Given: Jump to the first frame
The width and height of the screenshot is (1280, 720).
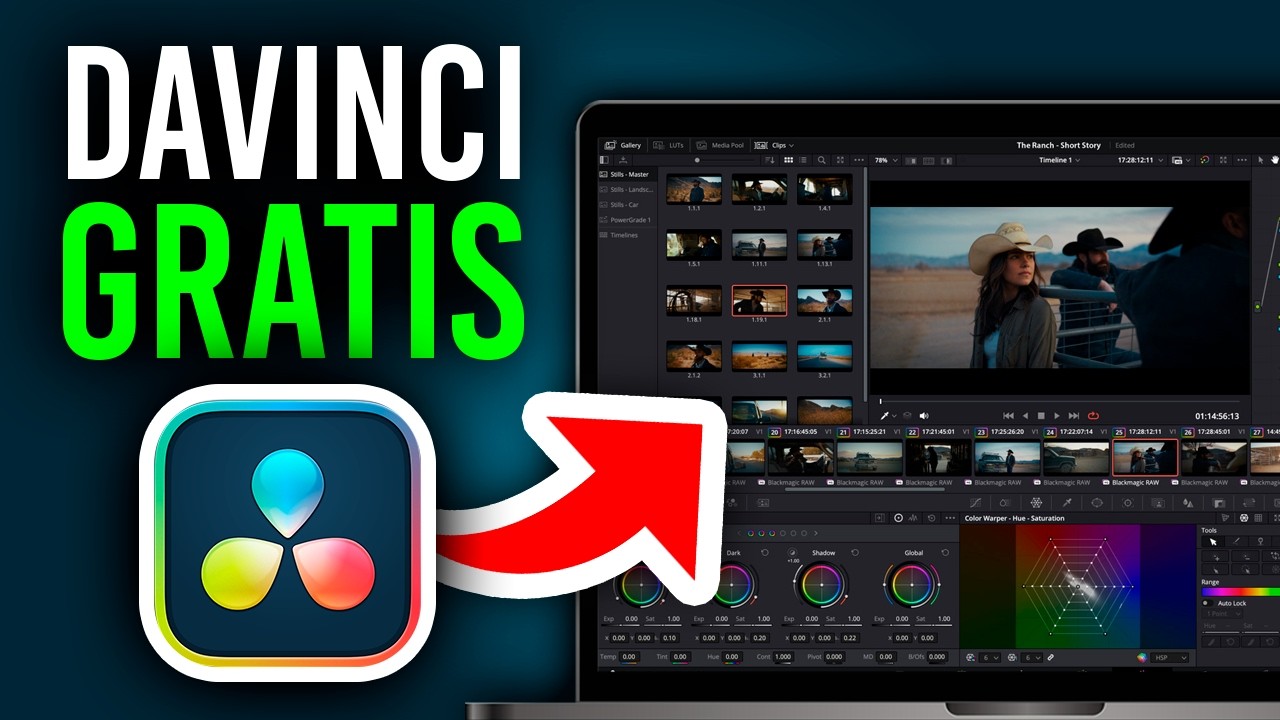Looking at the screenshot, I should click(x=1008, y=415).
